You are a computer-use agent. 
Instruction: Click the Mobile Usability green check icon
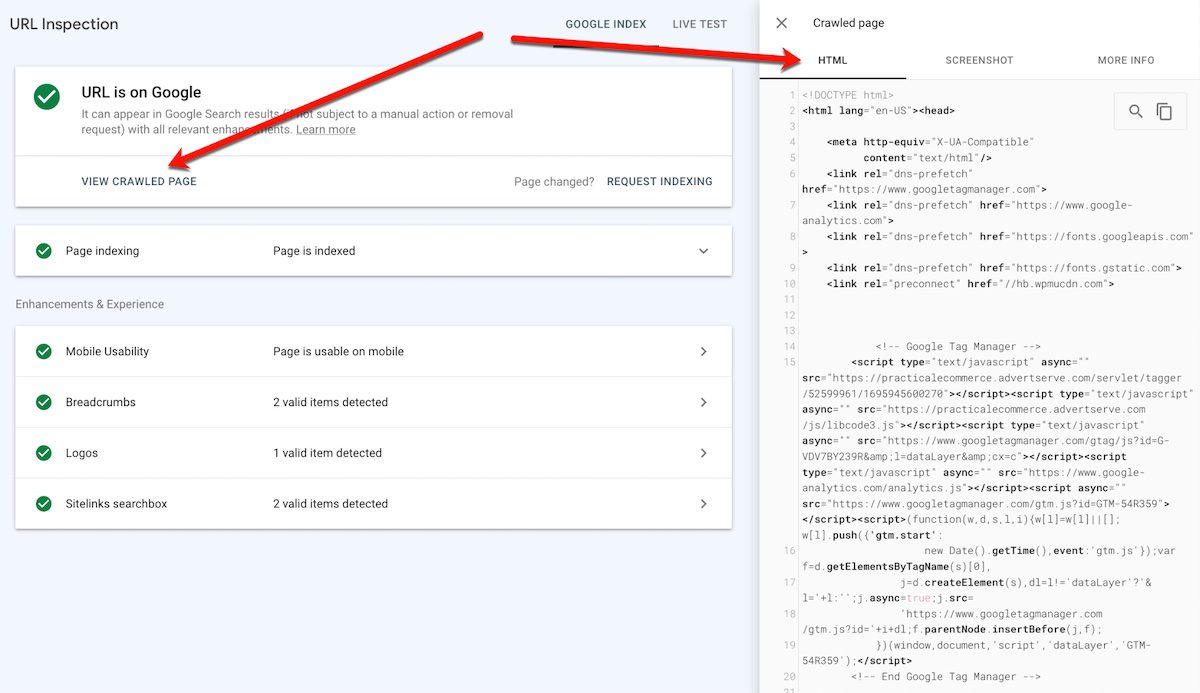coord(43,351)
